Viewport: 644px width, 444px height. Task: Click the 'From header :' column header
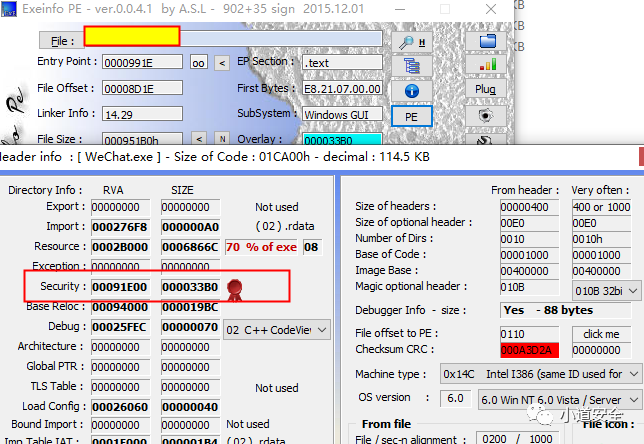tap(525, 190)
